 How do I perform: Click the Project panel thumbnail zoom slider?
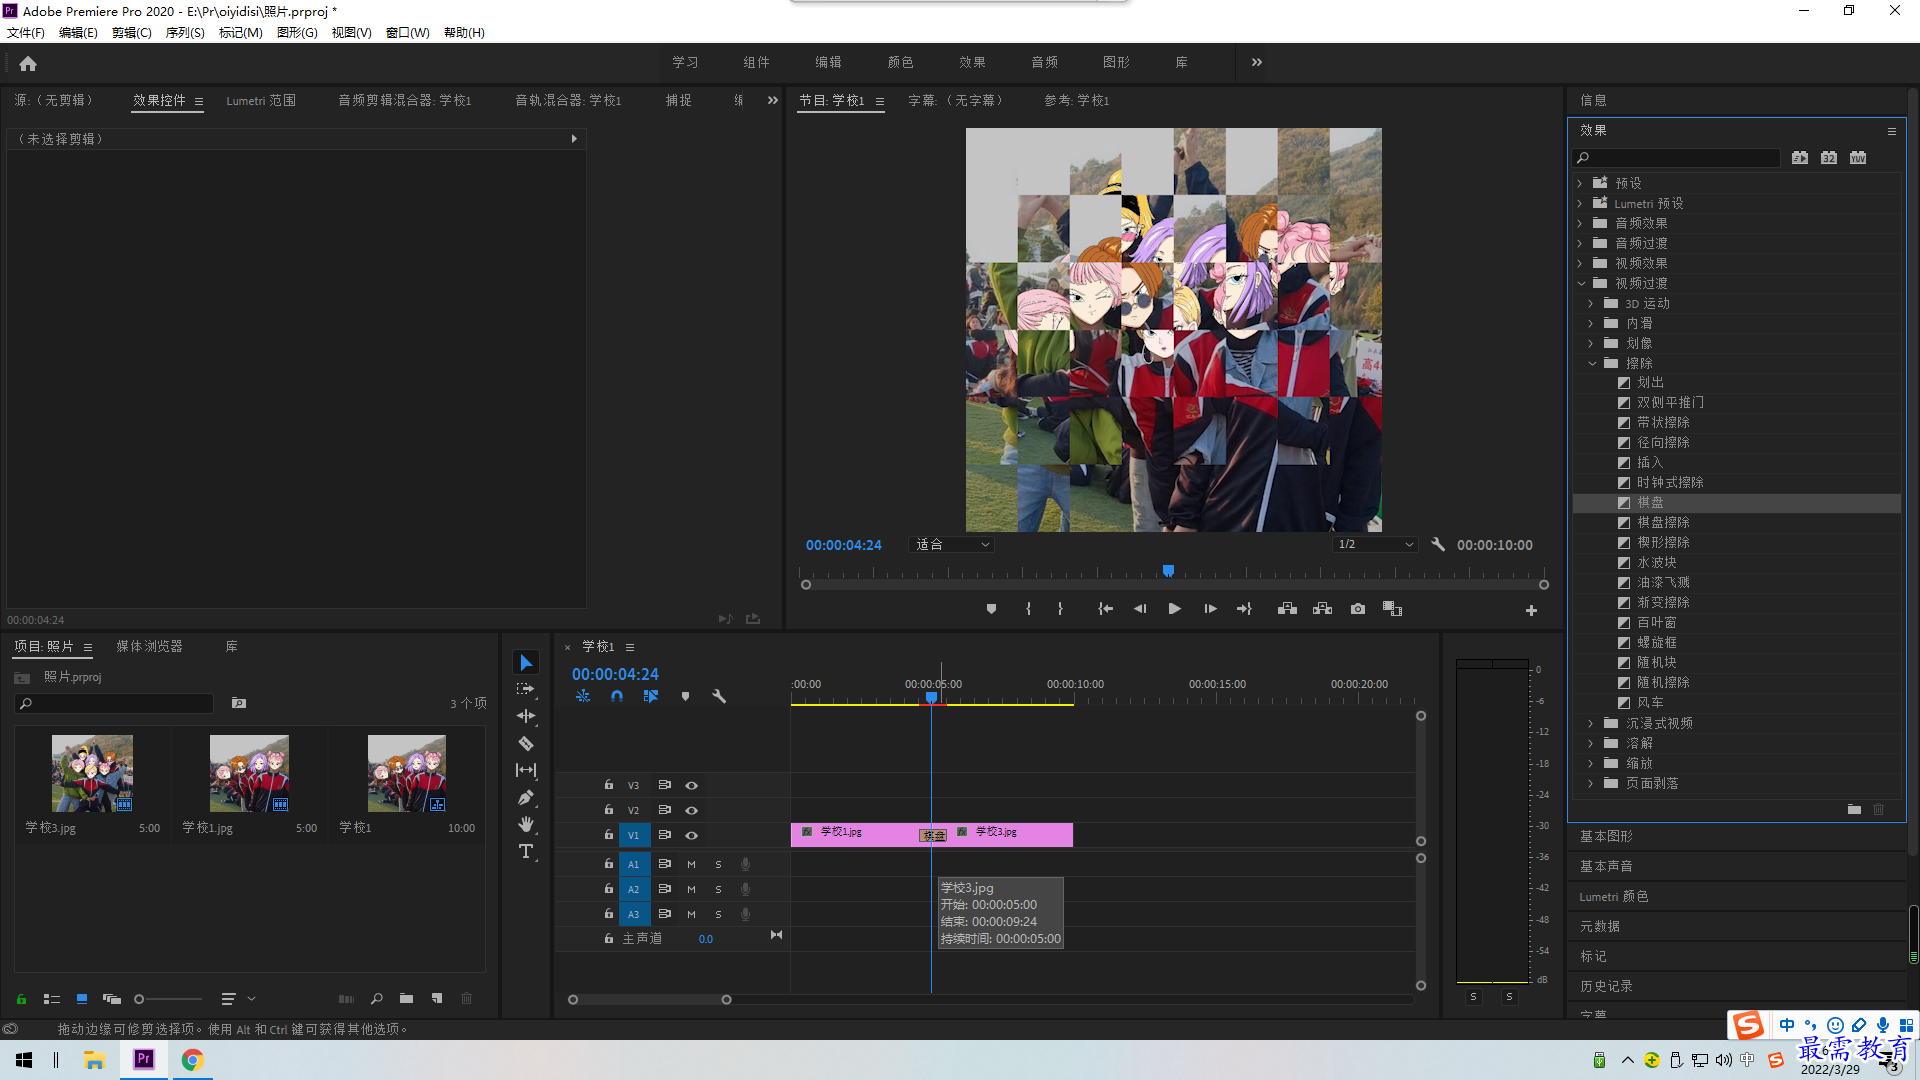click(x=140, y=998)
